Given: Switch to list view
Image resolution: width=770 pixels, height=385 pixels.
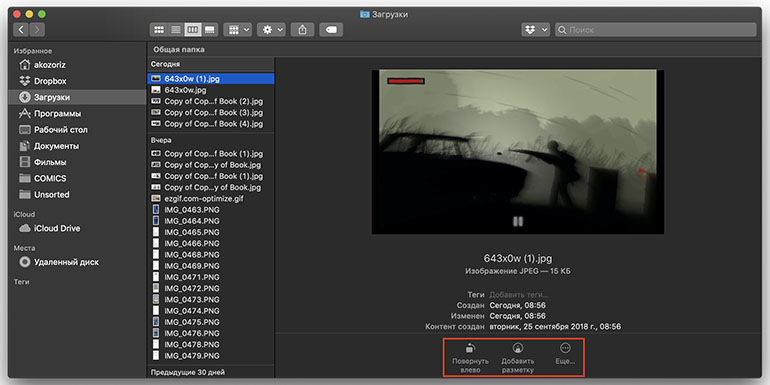Looking at the screenshot, I should 176,29.
